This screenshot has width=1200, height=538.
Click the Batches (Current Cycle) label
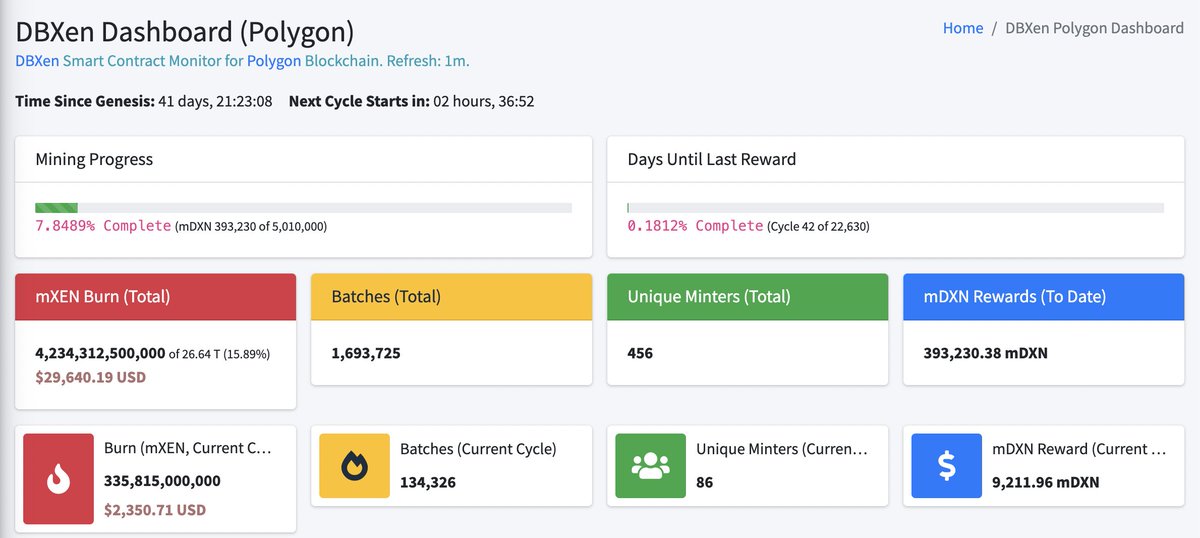click(478, 449)
